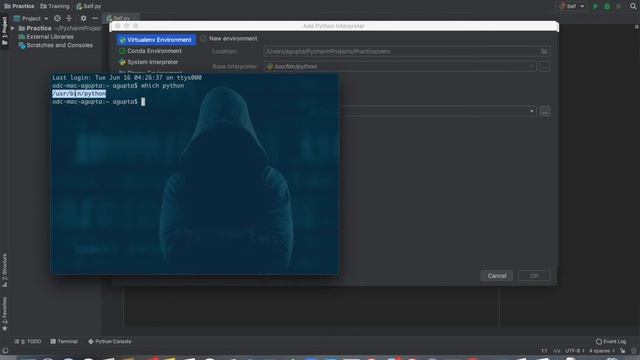
Task: Open the existing interpreter dropdown arrow
Action: tap(531, 111)
